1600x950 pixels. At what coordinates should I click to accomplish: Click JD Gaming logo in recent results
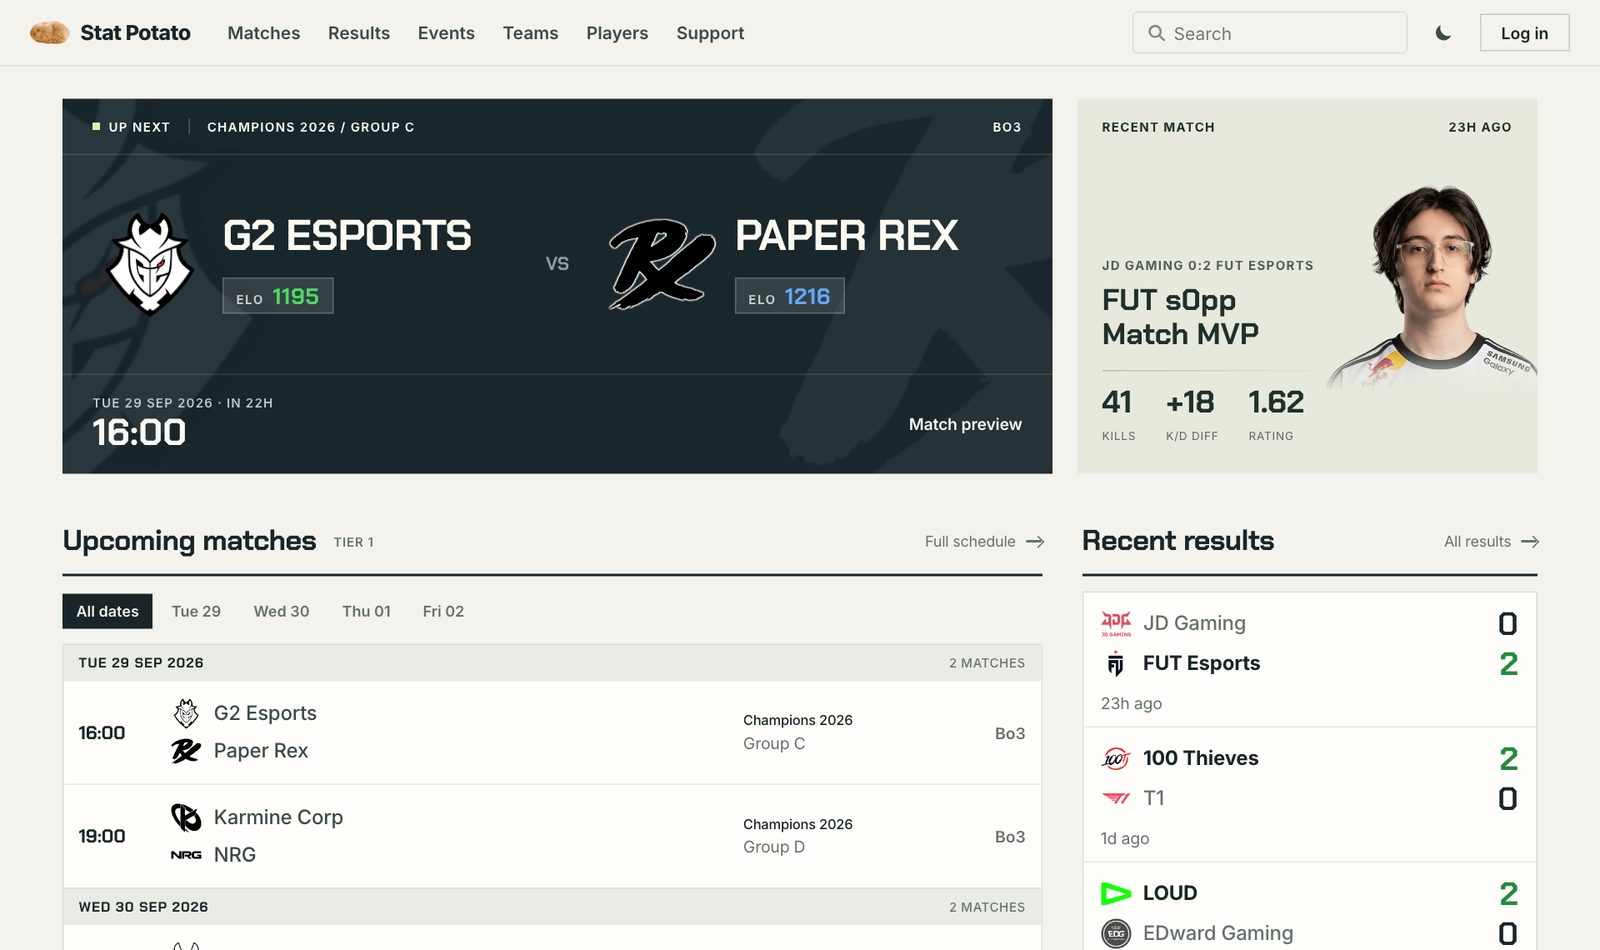(x=1116, y=623)
